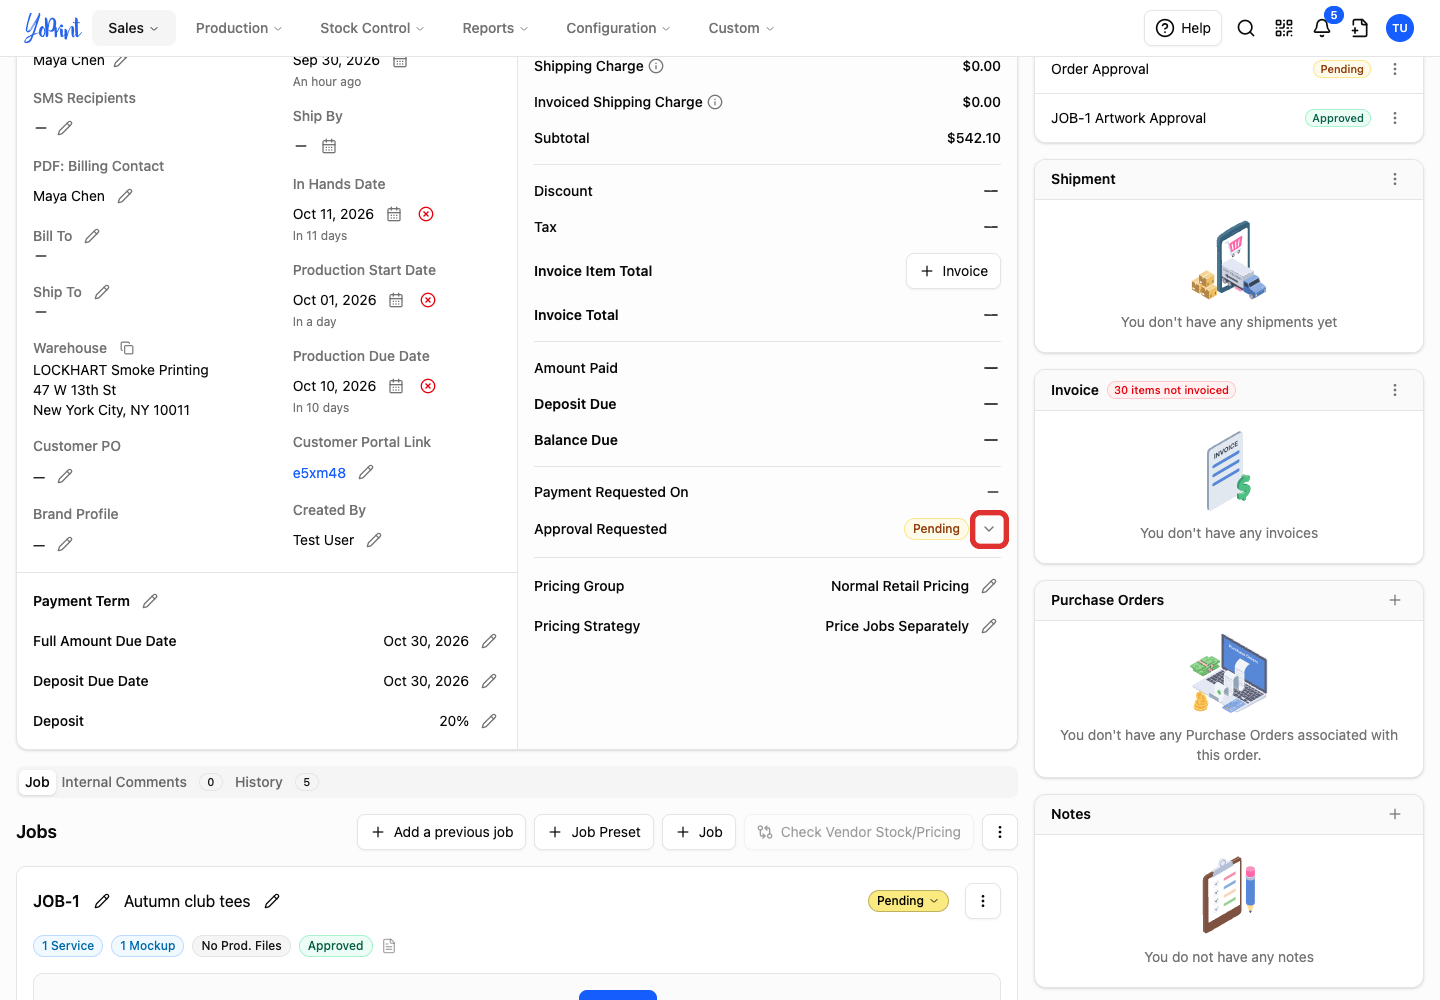The width and height of the screenshot is (1440, 1000).
Task: Edit the Pricing Group pencil icon
Action: [x=989, y=586]
